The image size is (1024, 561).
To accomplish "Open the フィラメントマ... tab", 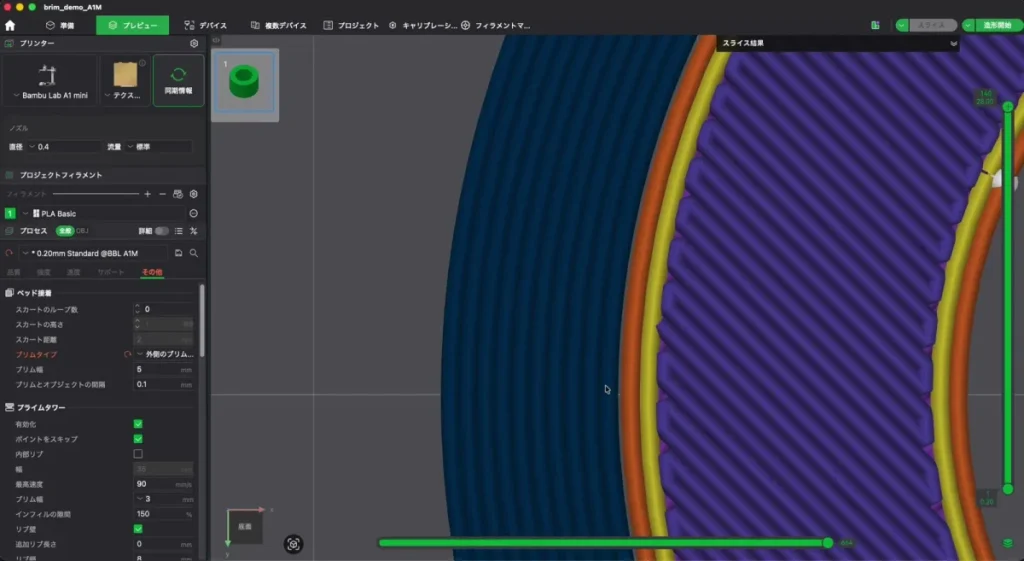I will click(496, 25).
